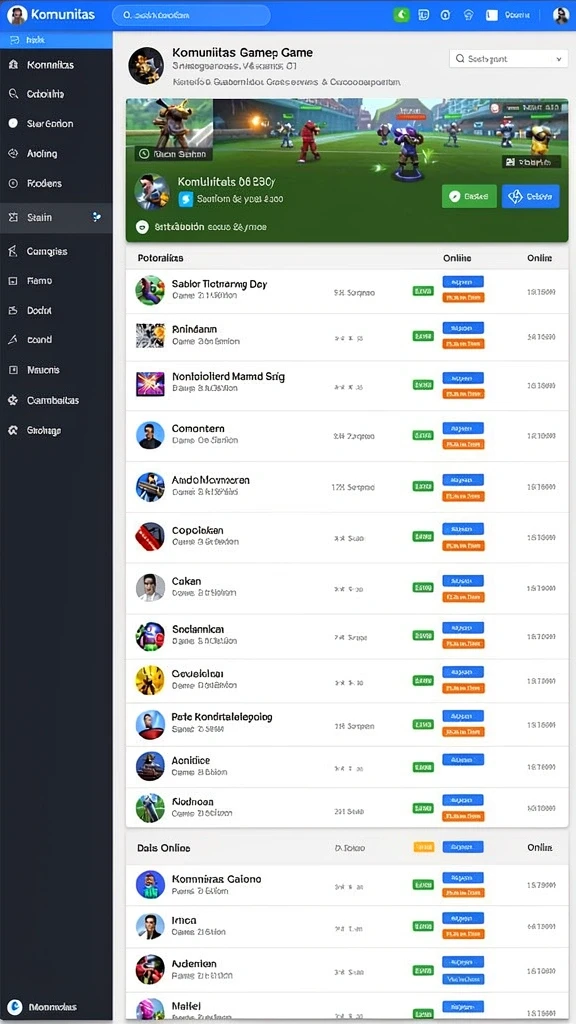Viewport: 576px width, 1024px height.
Task: Click the round icon beside Monnoias at sidebar bottom
Action: [x=14, y=1006]
